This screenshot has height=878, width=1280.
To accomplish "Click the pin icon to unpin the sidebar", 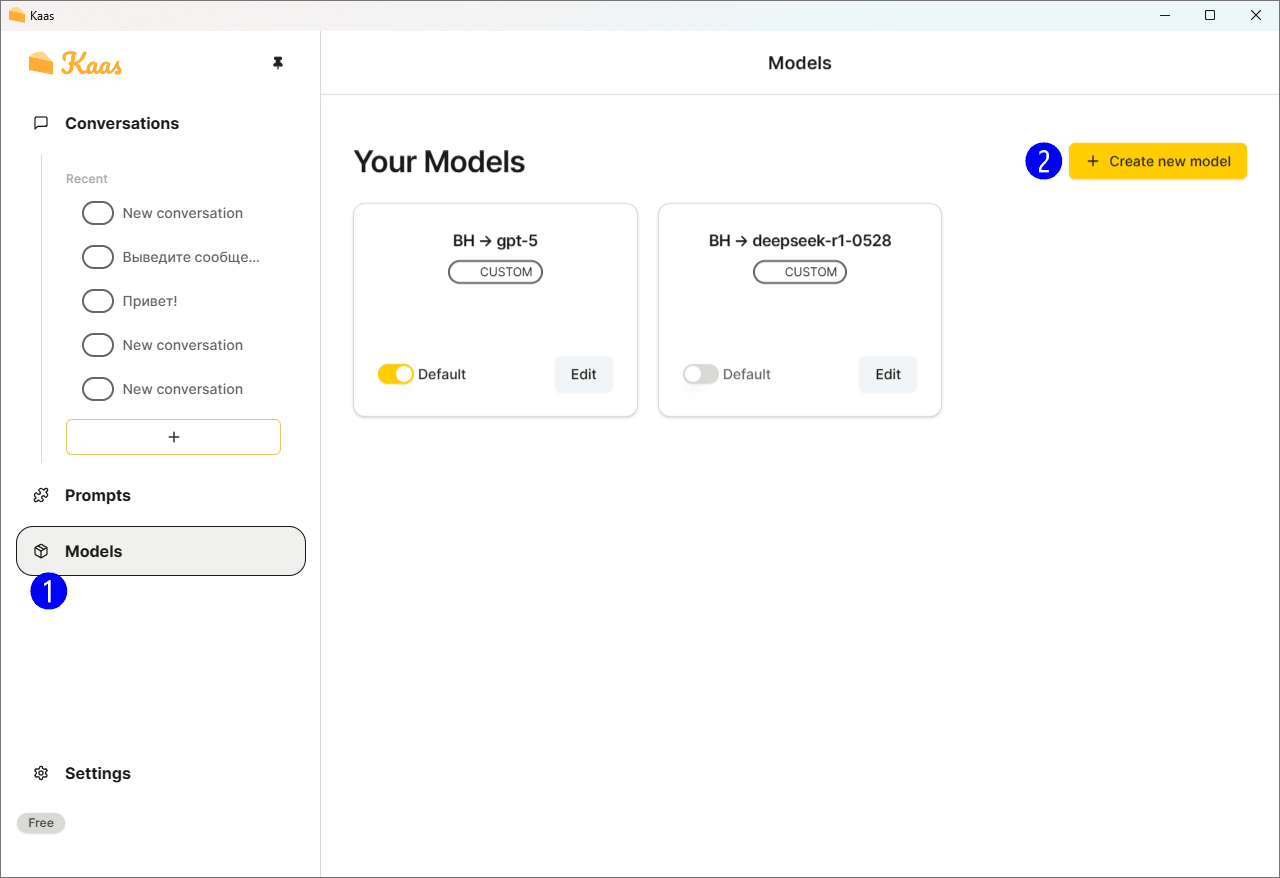I will [277, 62].
